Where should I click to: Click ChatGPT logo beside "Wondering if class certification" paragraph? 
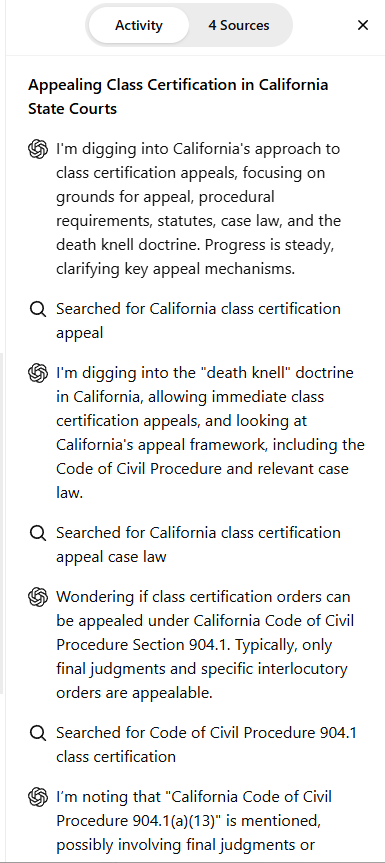pyautogui.click(x=37, y=597)
